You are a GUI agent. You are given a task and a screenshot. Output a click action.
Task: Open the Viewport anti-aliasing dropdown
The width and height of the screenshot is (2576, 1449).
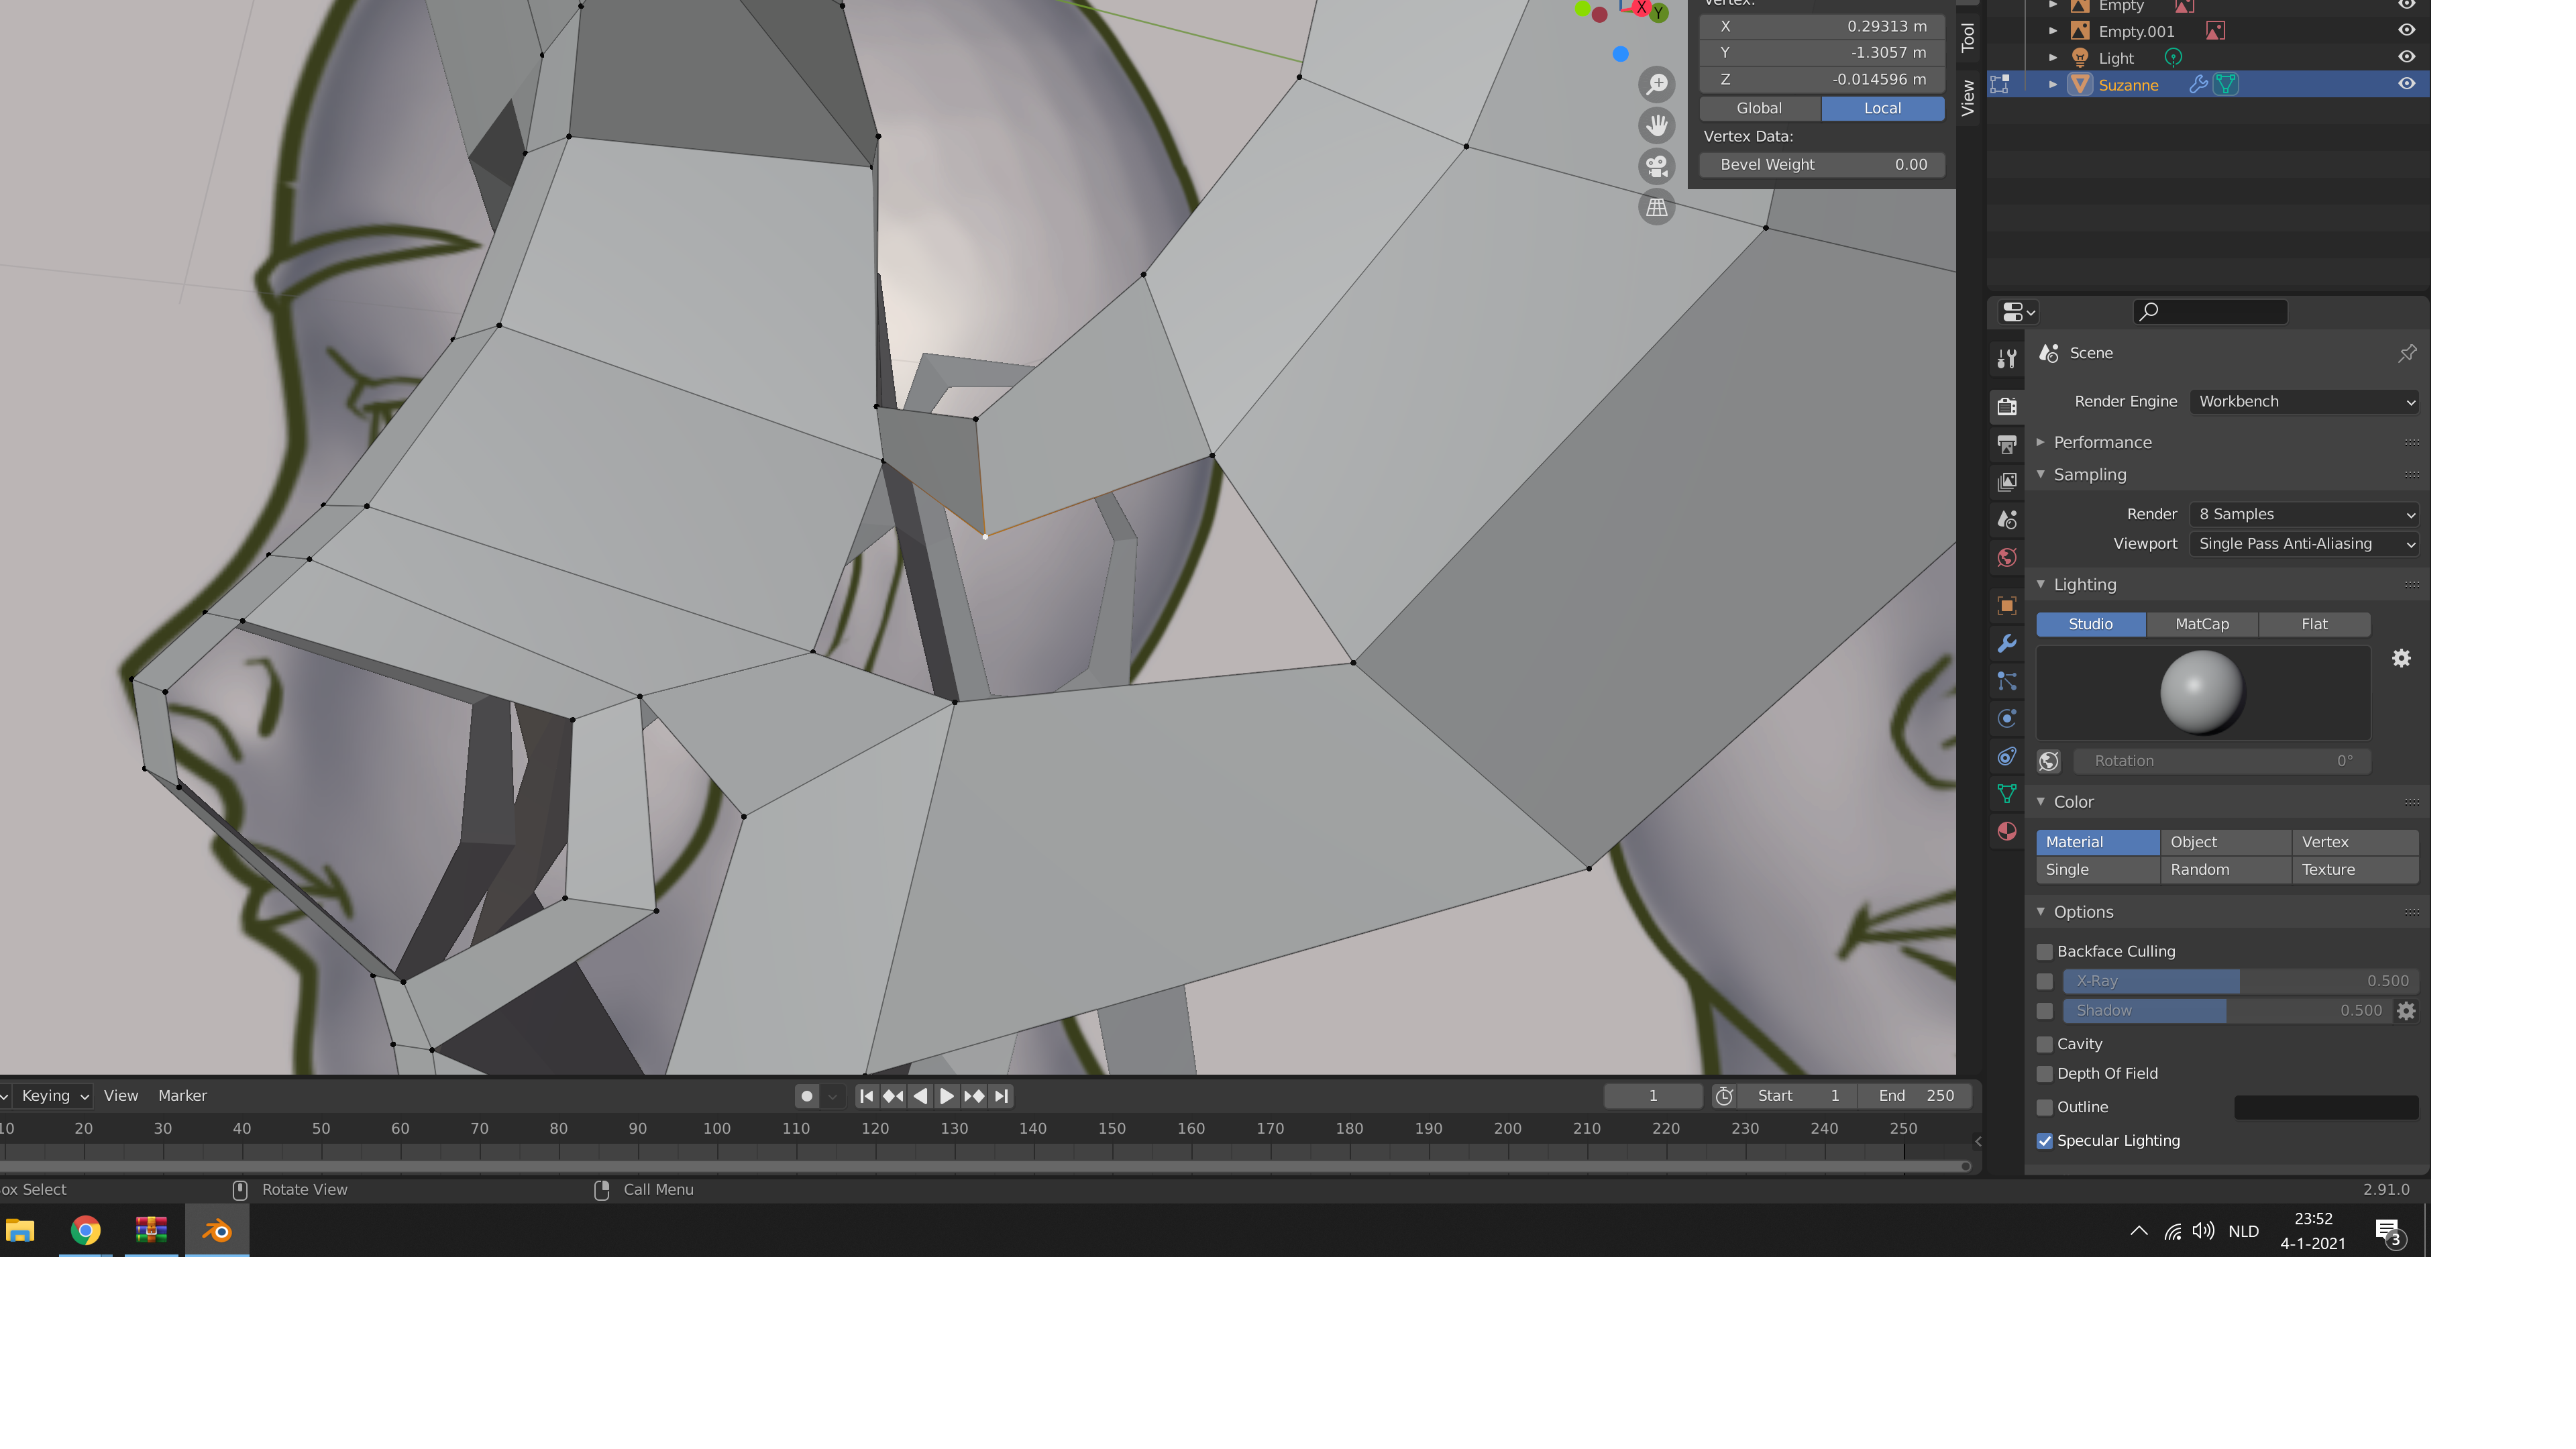(2303, 544)
